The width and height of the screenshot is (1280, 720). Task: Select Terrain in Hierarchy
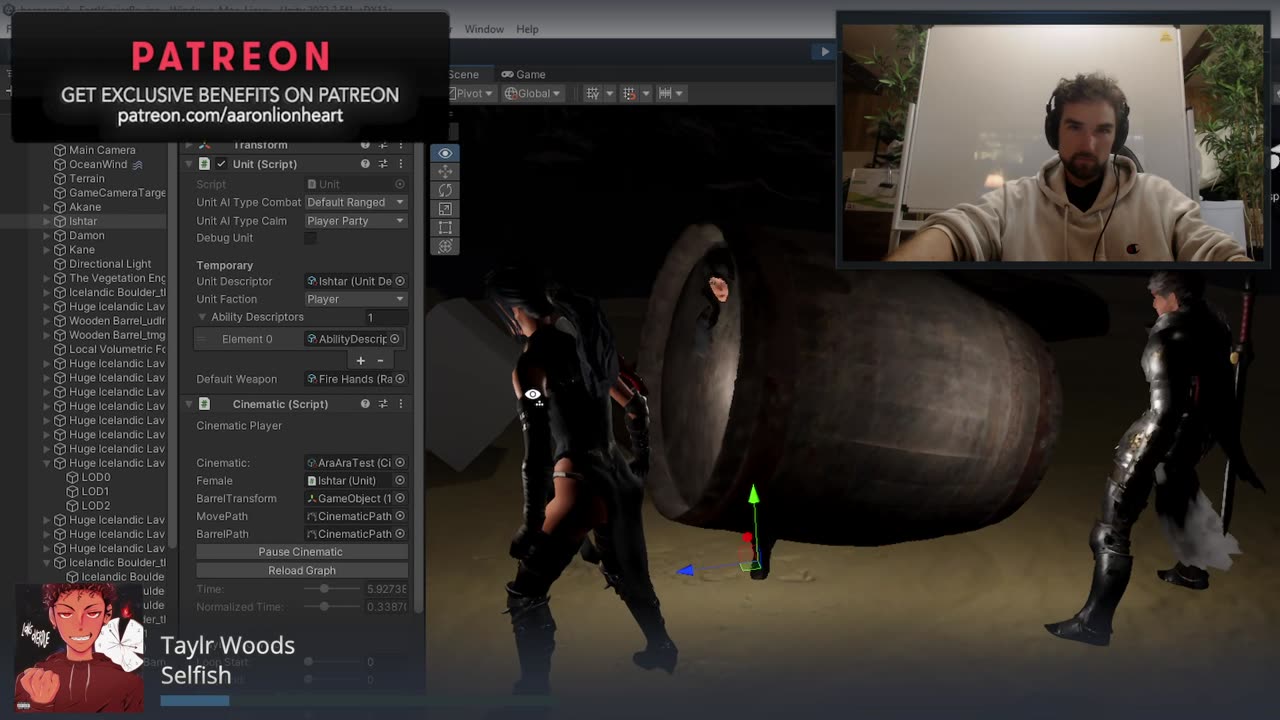[87, 178]
